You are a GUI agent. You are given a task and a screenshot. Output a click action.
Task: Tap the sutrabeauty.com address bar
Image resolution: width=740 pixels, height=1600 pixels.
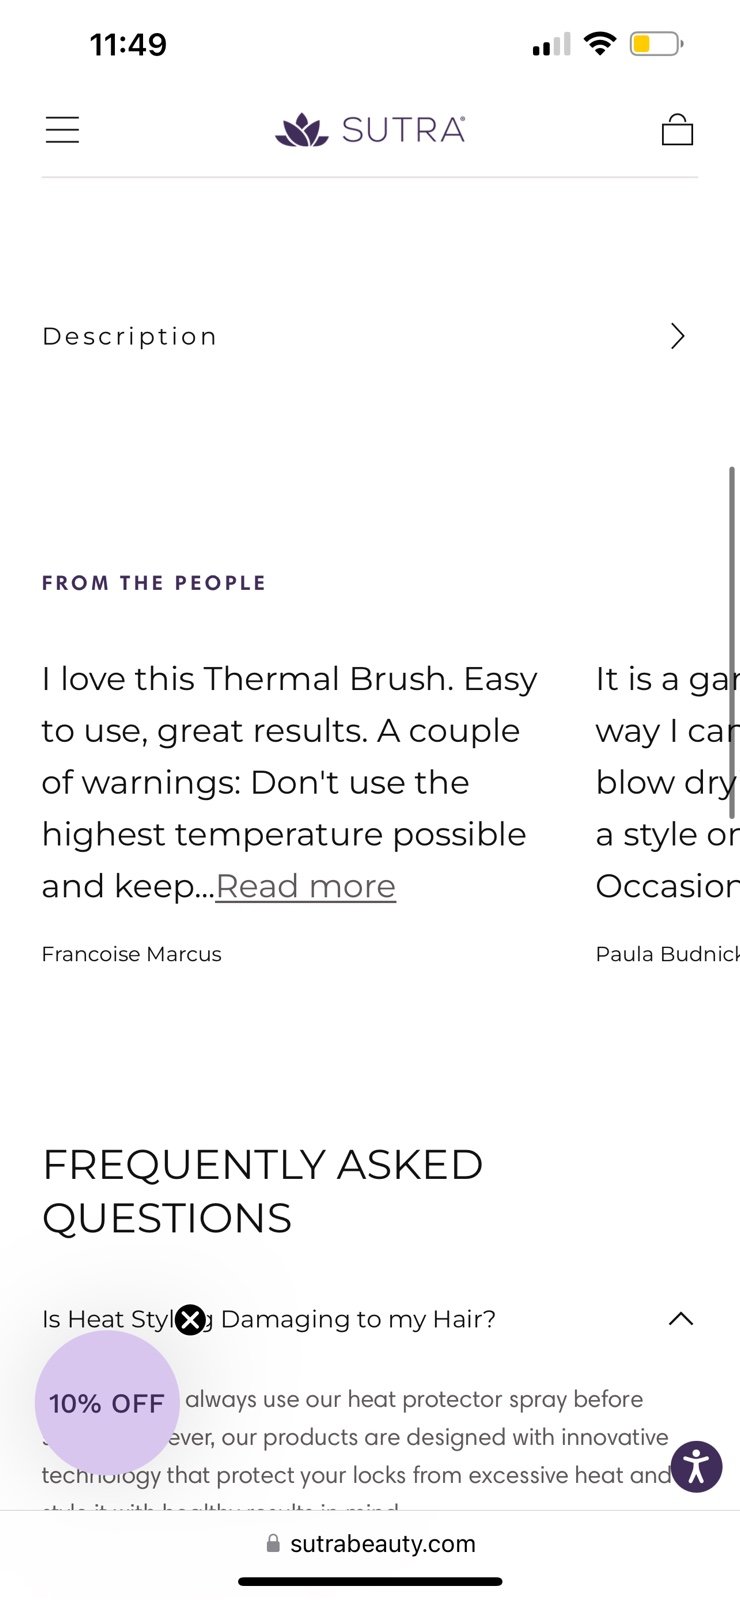click(x=370, y=1543)
